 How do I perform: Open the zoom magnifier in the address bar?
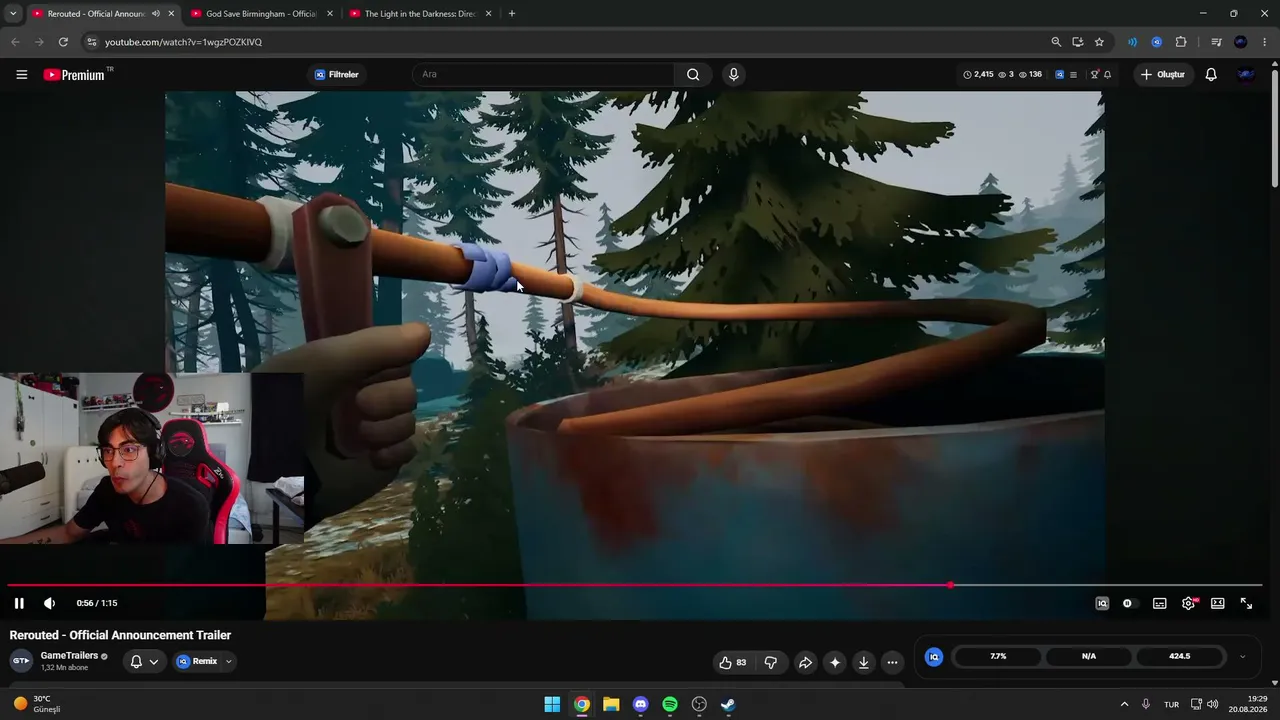pyautogui.click(x=1056, y=42)
